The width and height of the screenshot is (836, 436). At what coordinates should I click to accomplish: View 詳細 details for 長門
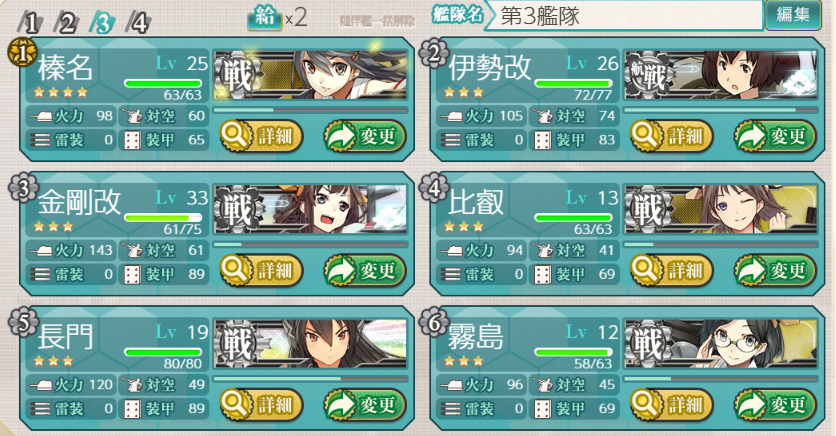tap(261, 405)
